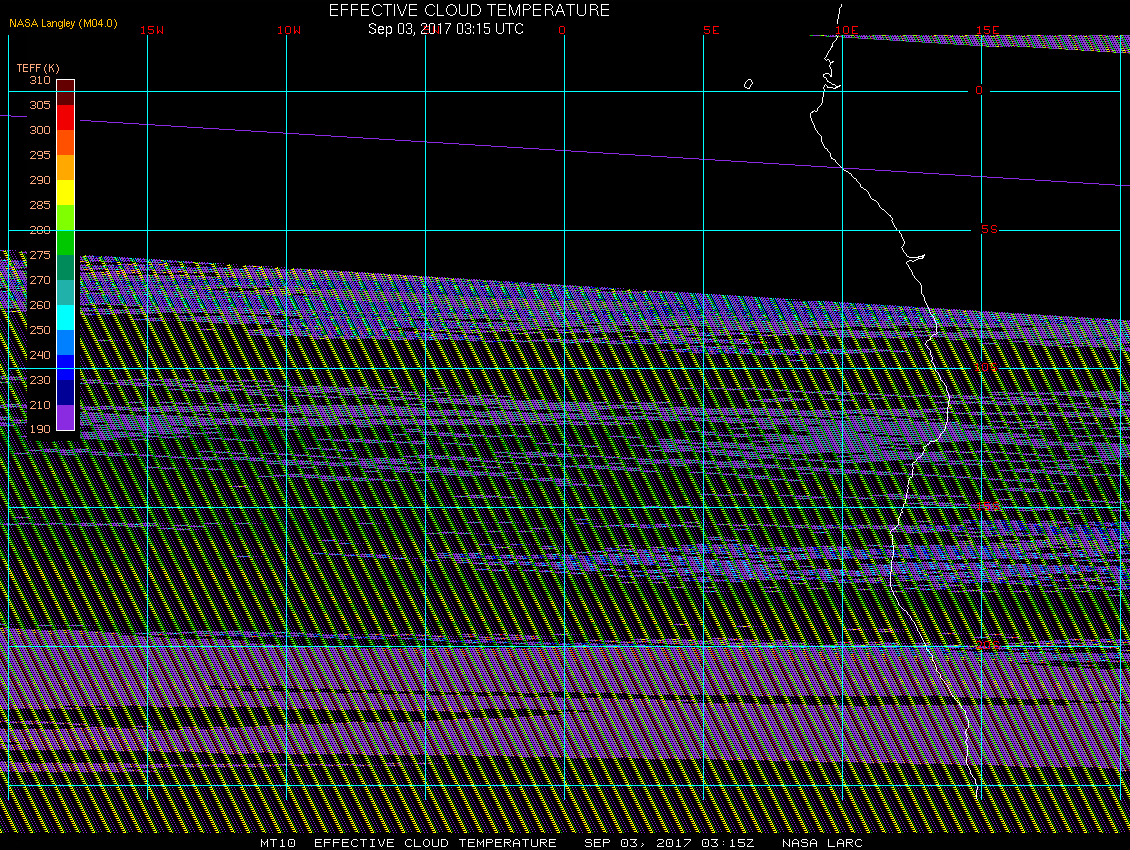Click the 'NASA Langley (M04.0)' label

[x=63, y=23]
